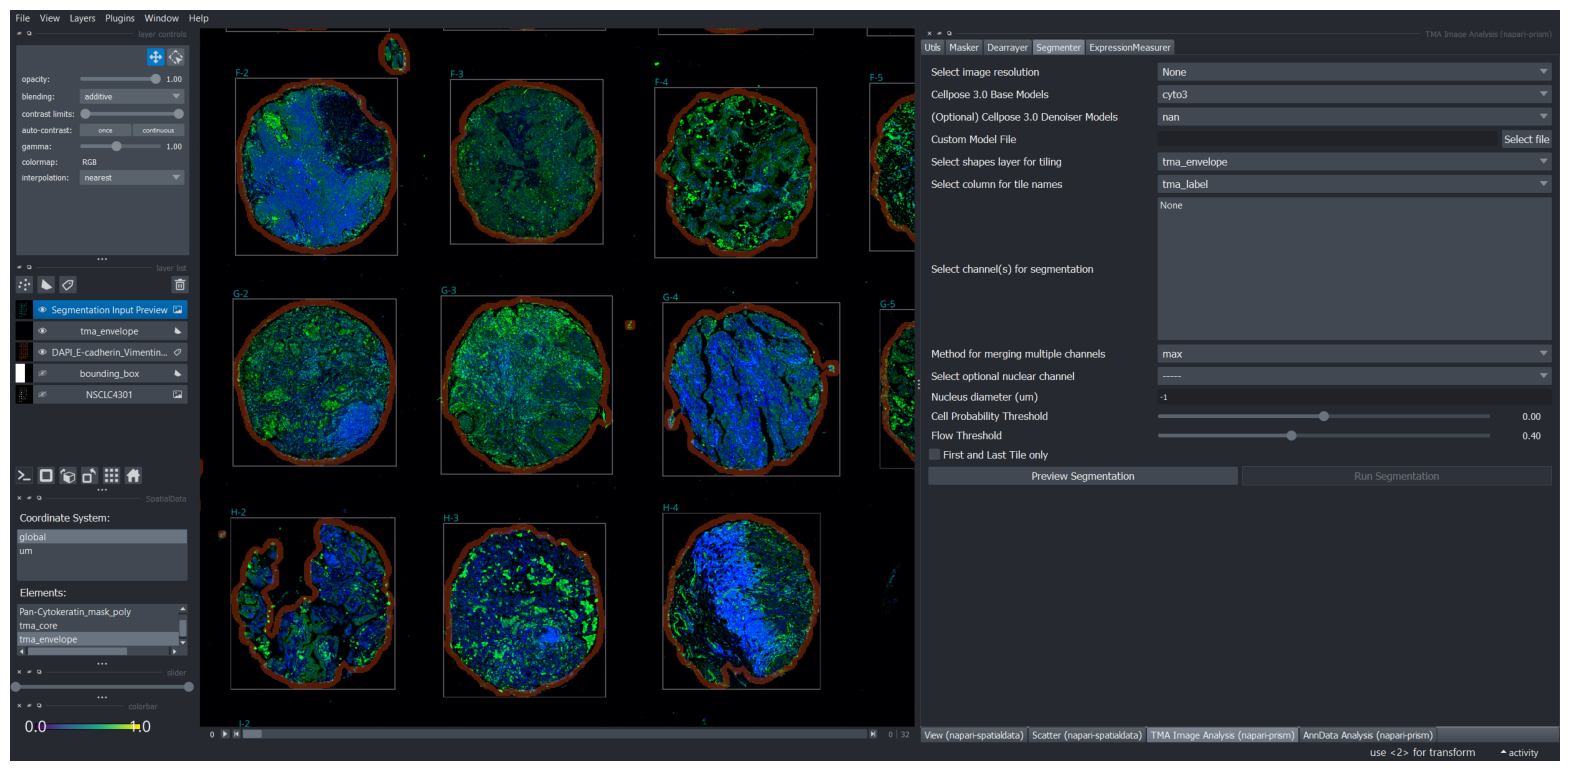Show the NSCLC4301 layer

pos(42,394)
